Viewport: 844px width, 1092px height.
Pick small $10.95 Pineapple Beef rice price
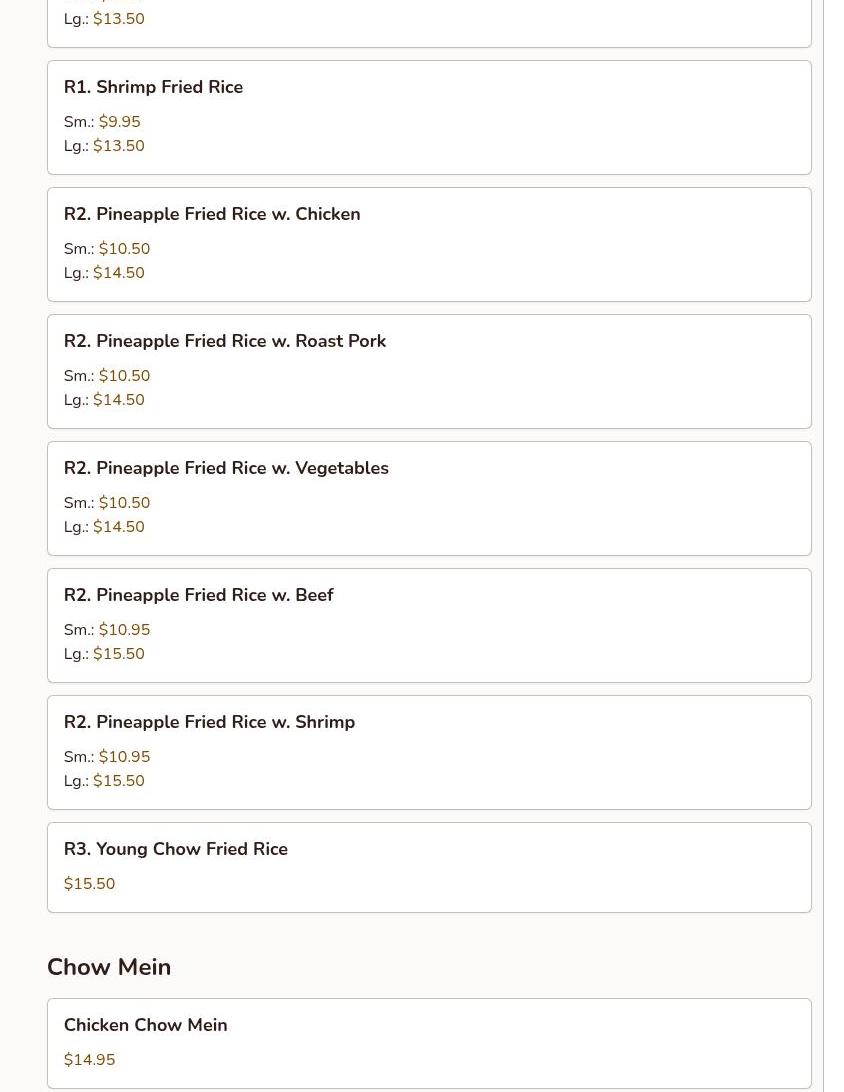pos(124,630)
